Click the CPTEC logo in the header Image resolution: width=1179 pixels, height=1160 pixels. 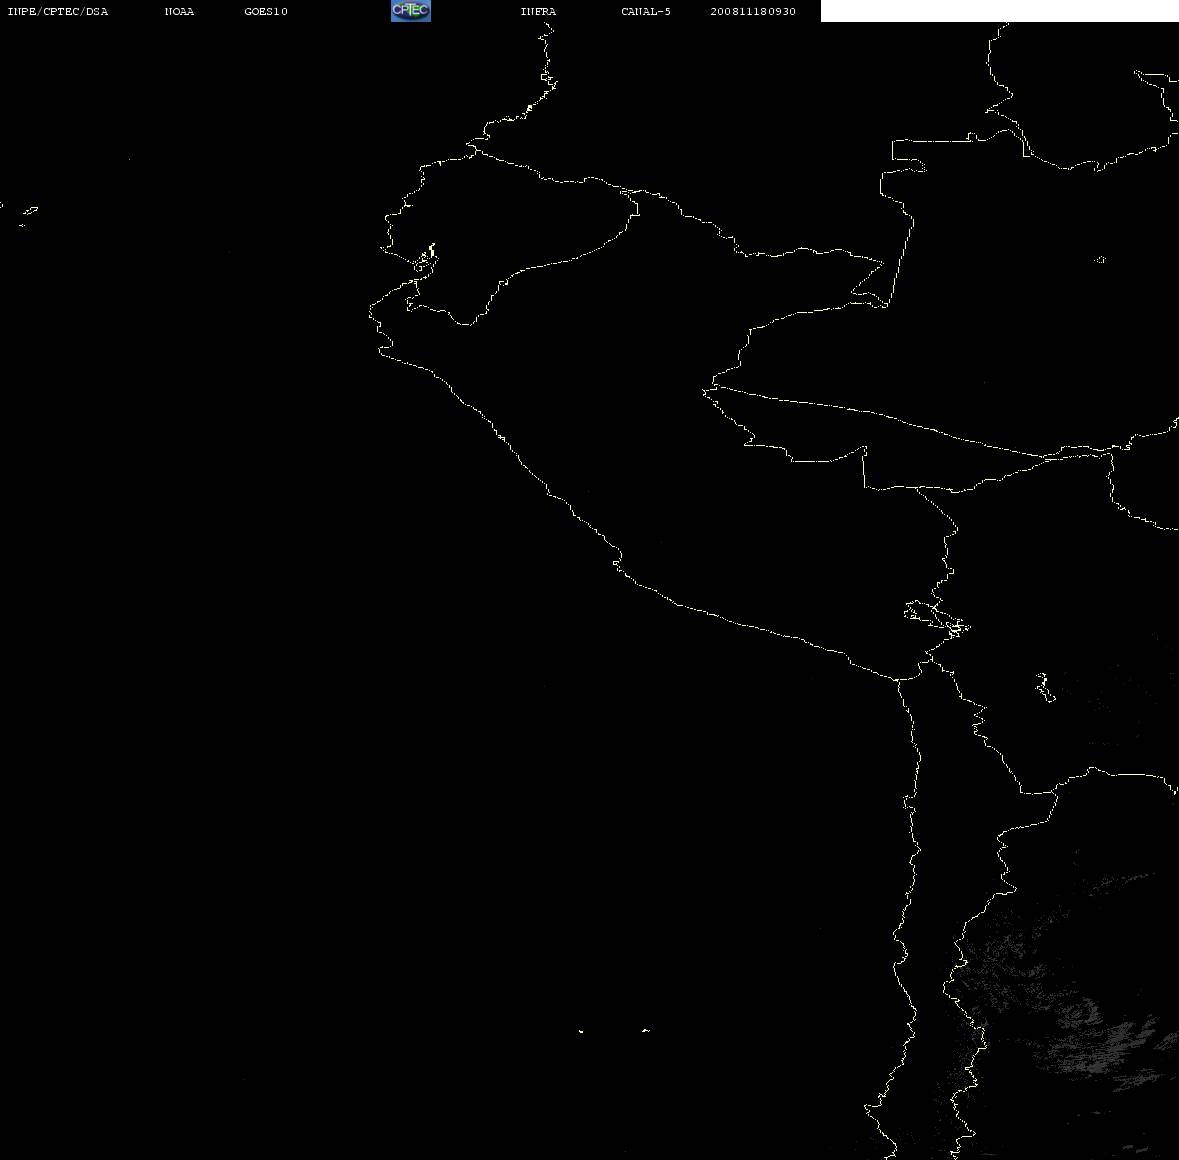point(411,11)
